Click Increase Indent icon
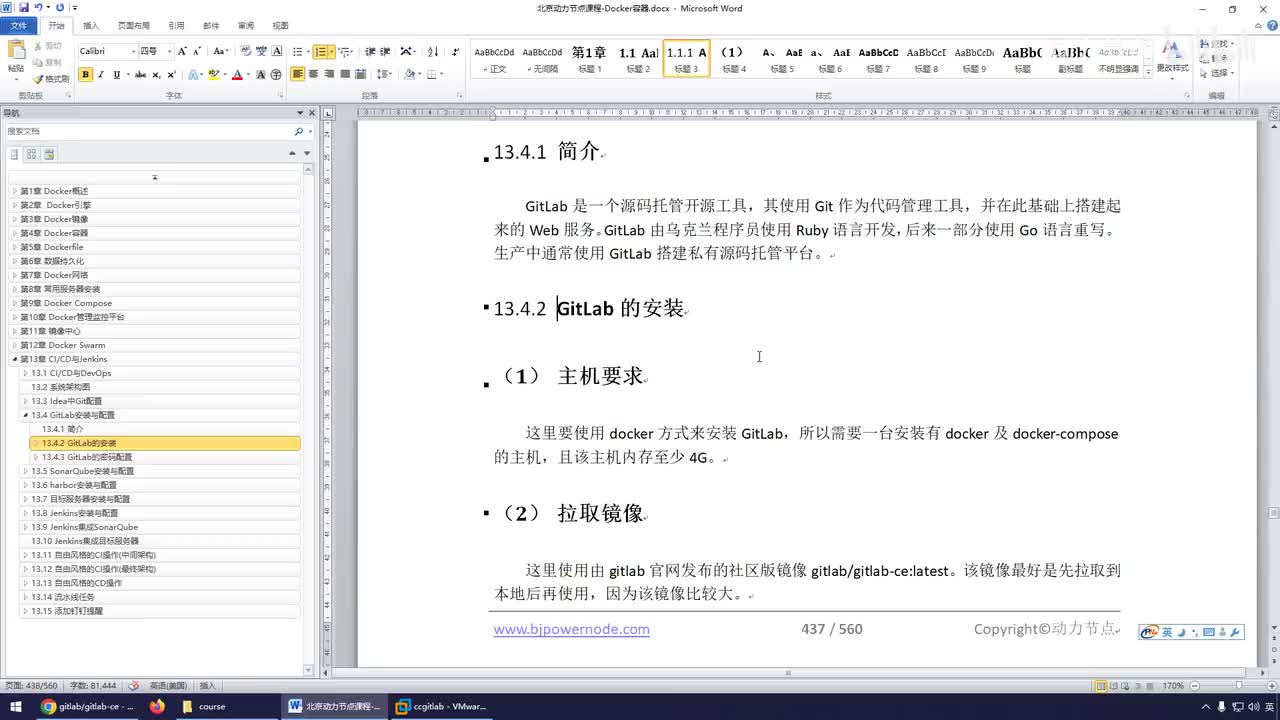This screenshot has height=720, width=1280. click(386, 51)
